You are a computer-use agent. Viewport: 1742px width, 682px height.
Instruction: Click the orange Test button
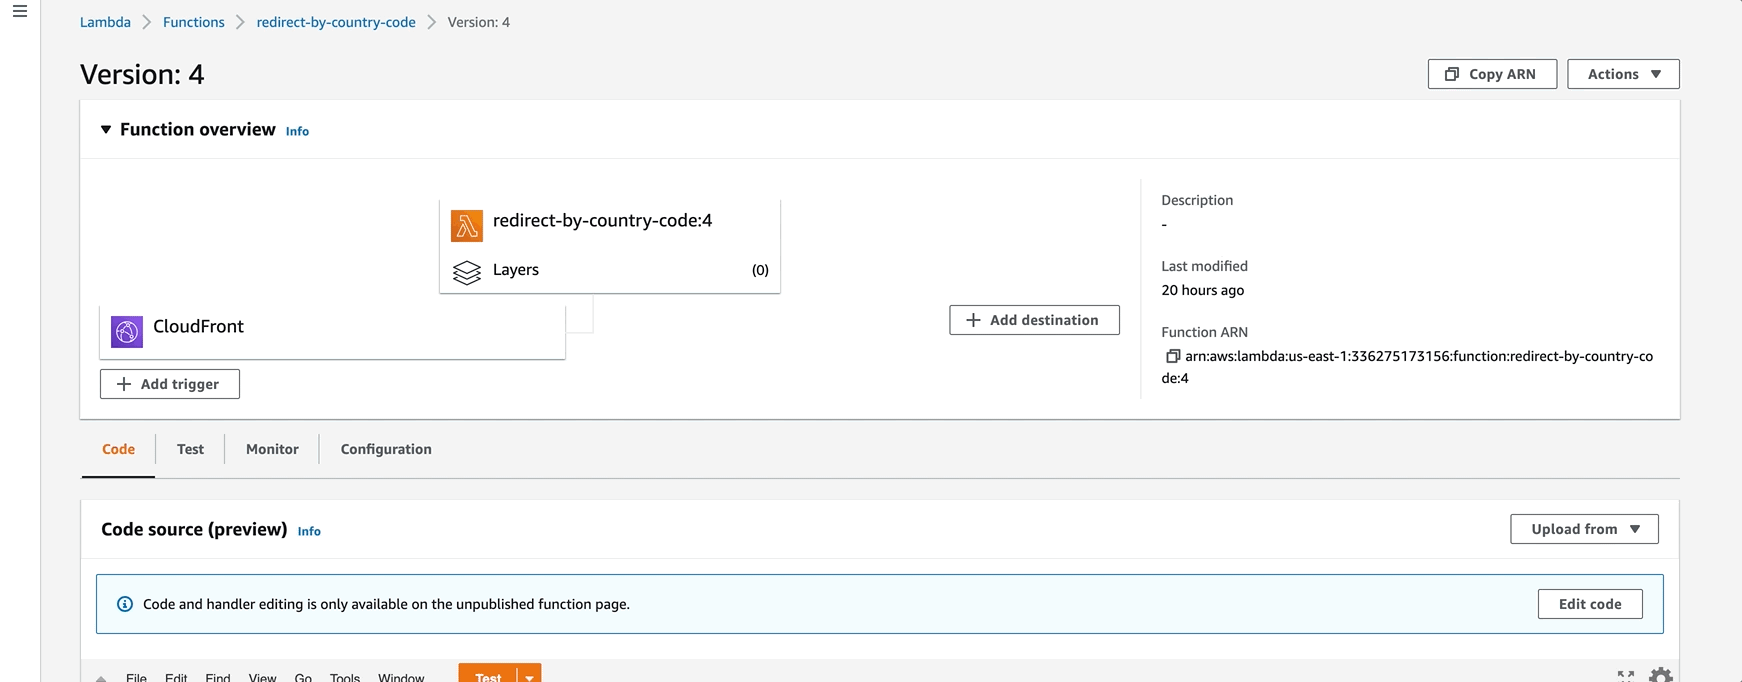pyautogui.click(x=488, y=676)
